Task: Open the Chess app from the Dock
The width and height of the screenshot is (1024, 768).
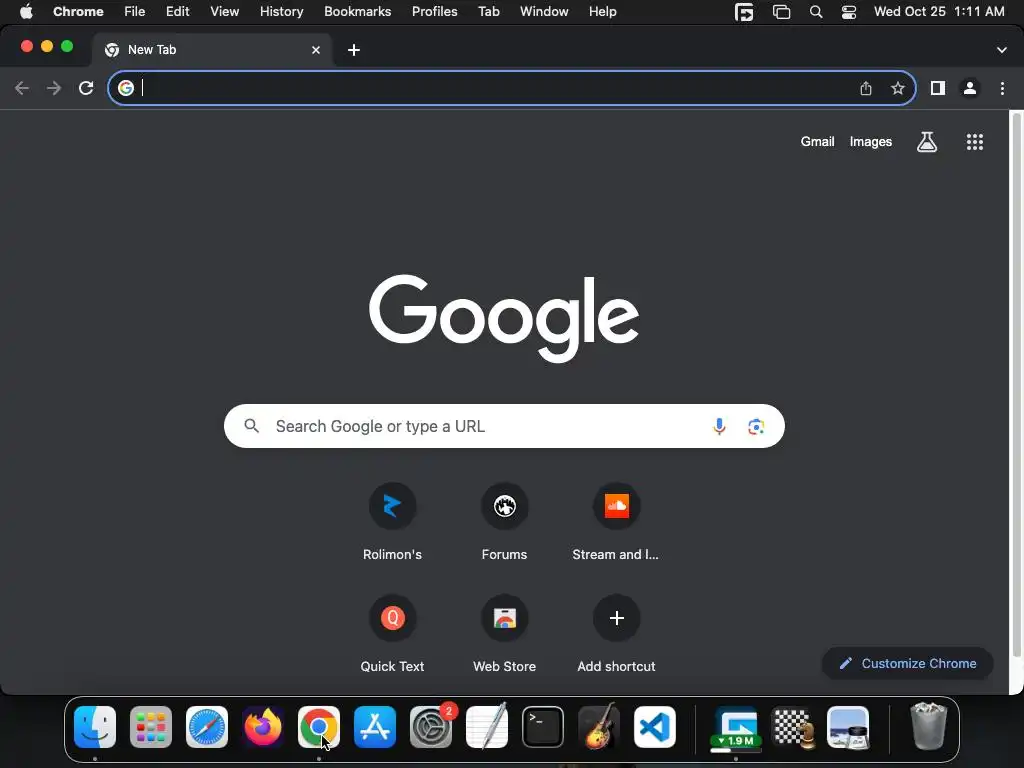Action: tap(792, 727)
